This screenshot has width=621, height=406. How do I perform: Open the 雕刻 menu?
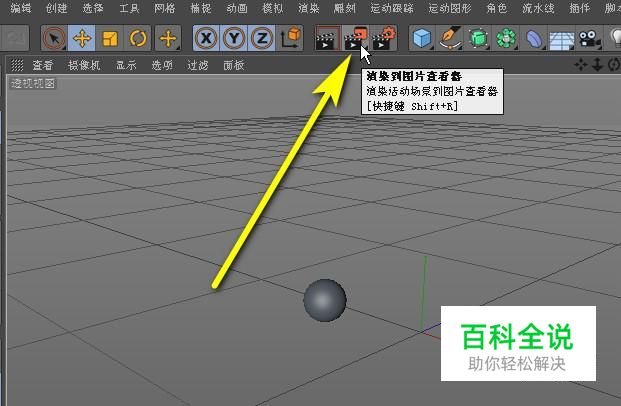pyautogui.click(x=344, y=8)
